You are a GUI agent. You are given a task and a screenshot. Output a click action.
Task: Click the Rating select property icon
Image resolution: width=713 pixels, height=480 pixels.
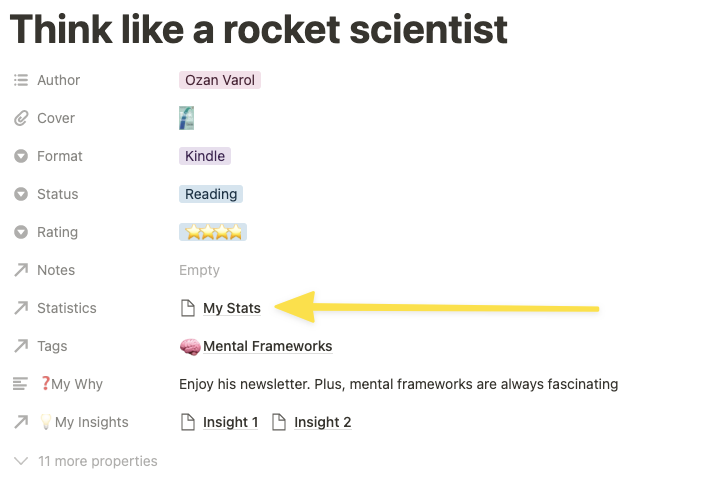coord(21,232)
